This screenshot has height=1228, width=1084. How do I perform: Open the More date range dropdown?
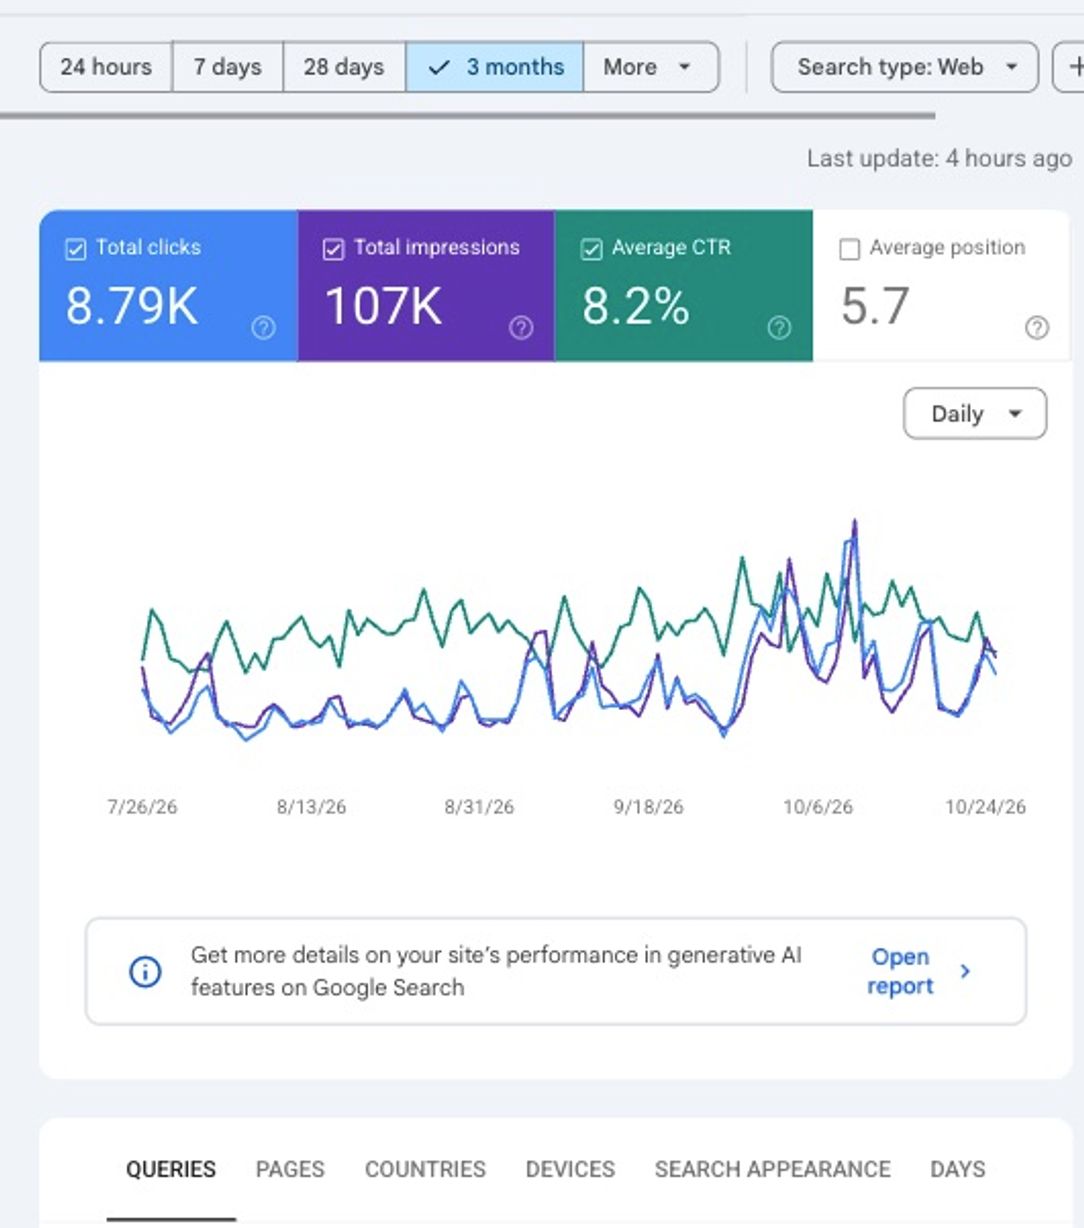650,67
